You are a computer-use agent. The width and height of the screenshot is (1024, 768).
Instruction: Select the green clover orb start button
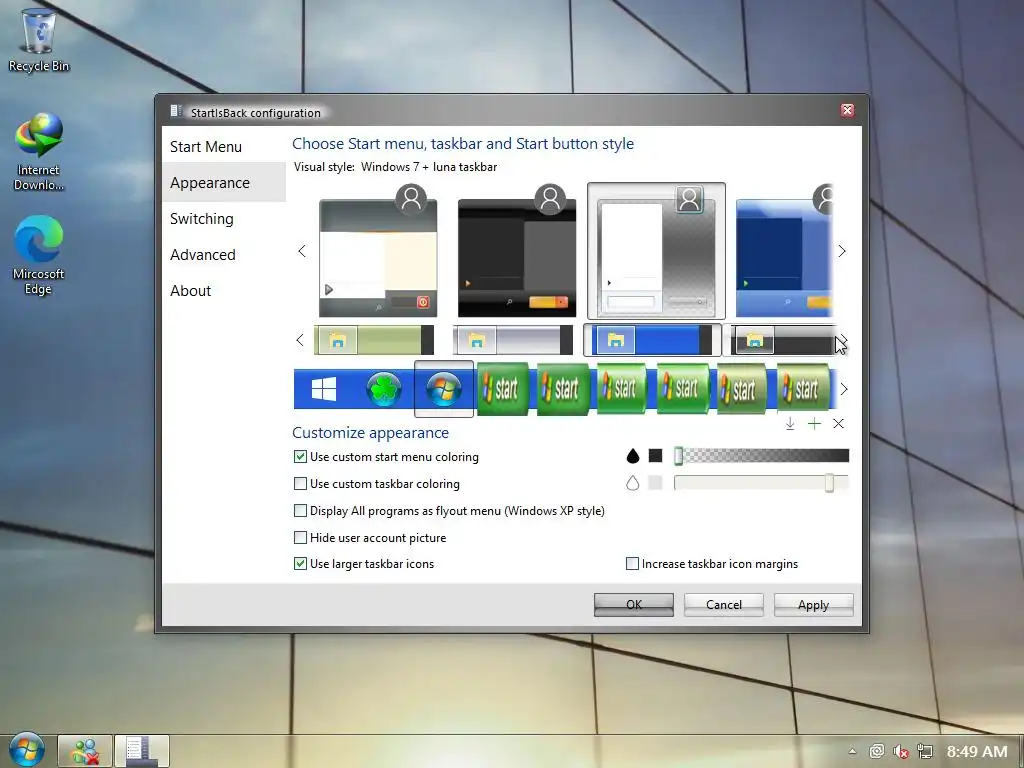pyautogui.click(x=384, y=389)
